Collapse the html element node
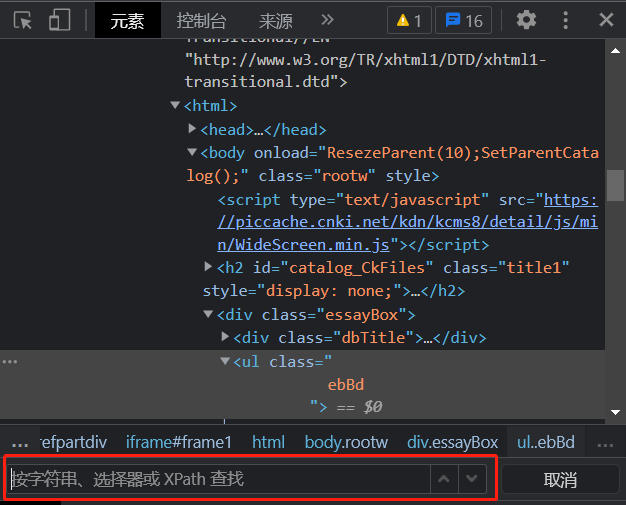This screenshot has height=505, width=626. point(175,105)
